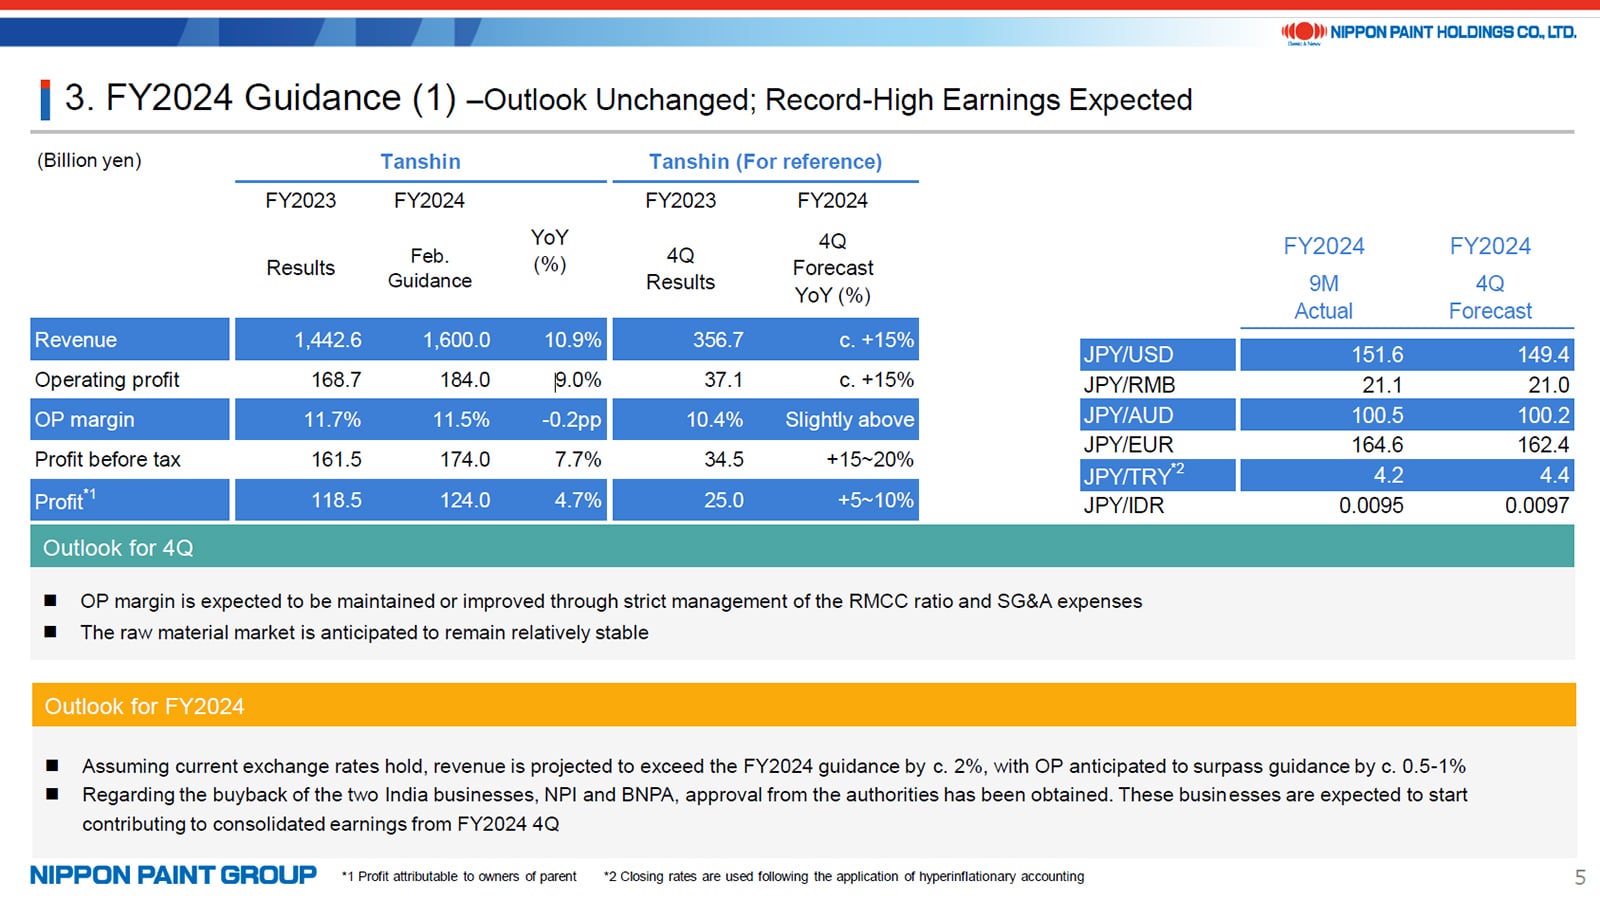Viewport: 1600px width, 900px height.
Task: Select the slide title 'FY2024 Guidance (1)'
Action: [x=260, y=98]
